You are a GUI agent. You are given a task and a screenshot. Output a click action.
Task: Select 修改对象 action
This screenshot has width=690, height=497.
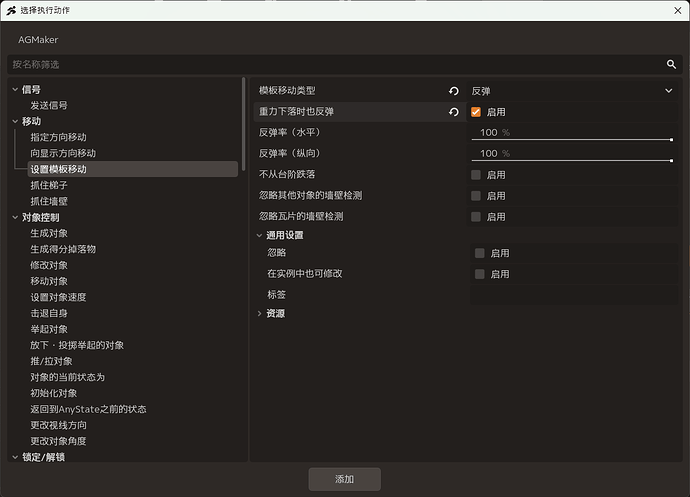tap(49, 265)
